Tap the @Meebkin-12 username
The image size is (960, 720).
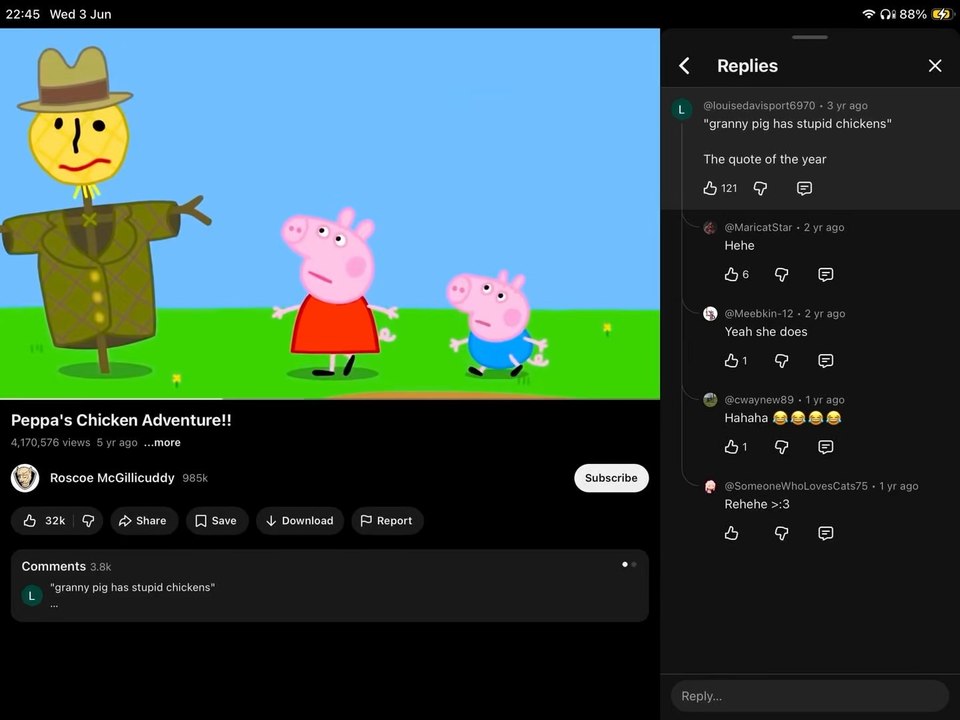click(759, 313)
